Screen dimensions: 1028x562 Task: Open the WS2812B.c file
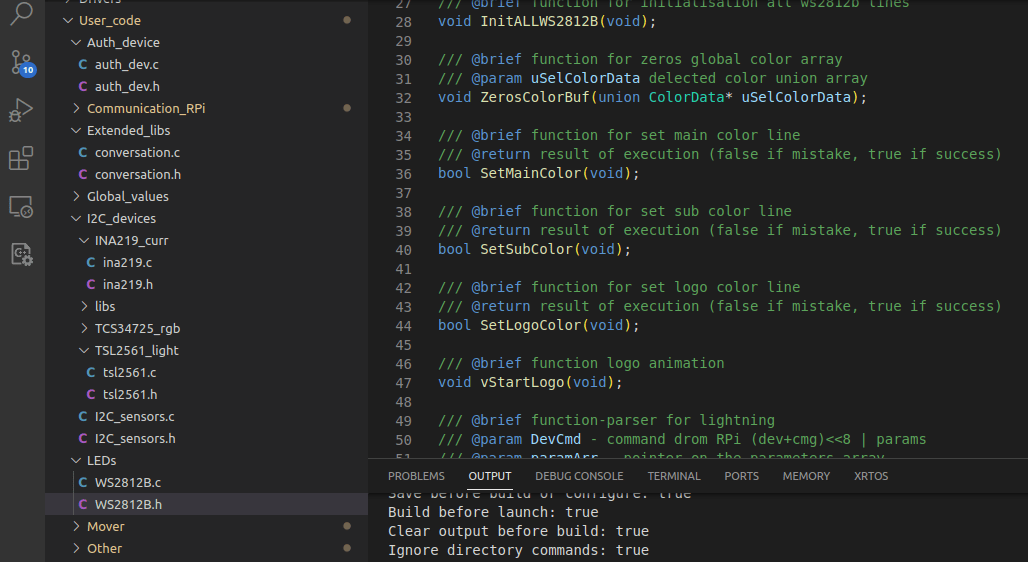click(x=127, y=483)
